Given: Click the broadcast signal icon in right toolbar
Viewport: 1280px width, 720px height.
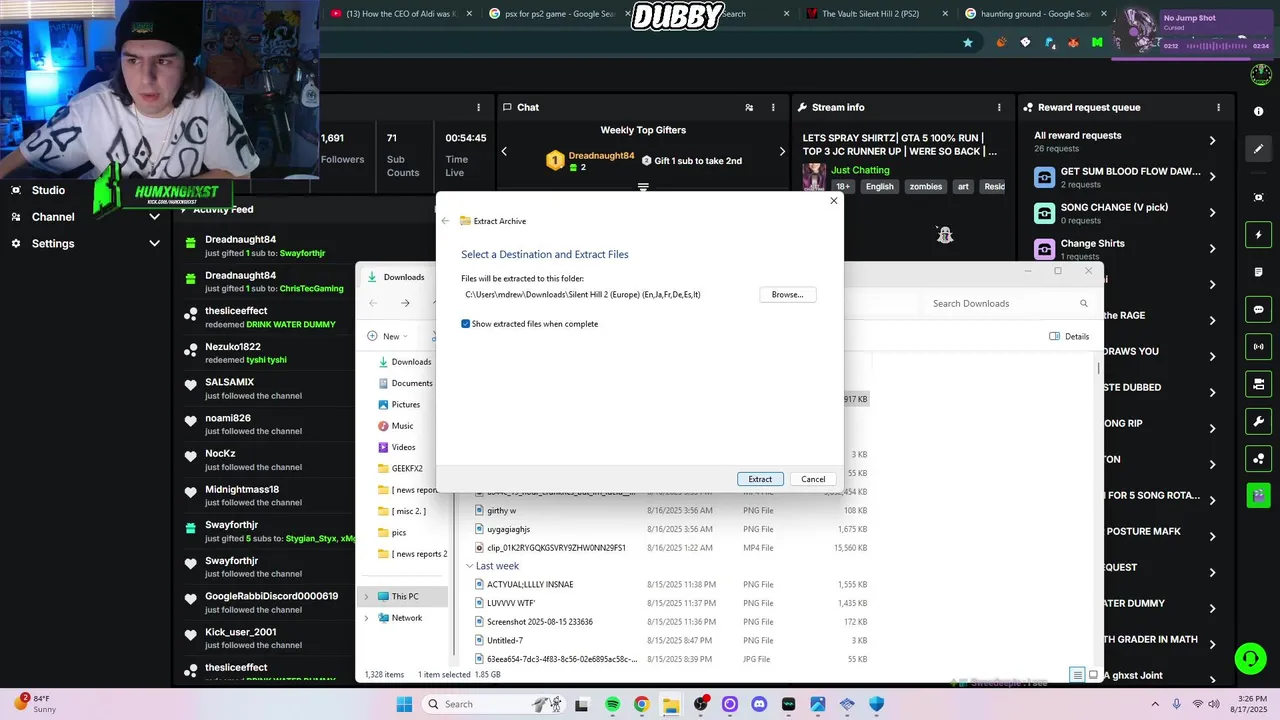Looking at the screenshot, I should (x=1258, y=346).
